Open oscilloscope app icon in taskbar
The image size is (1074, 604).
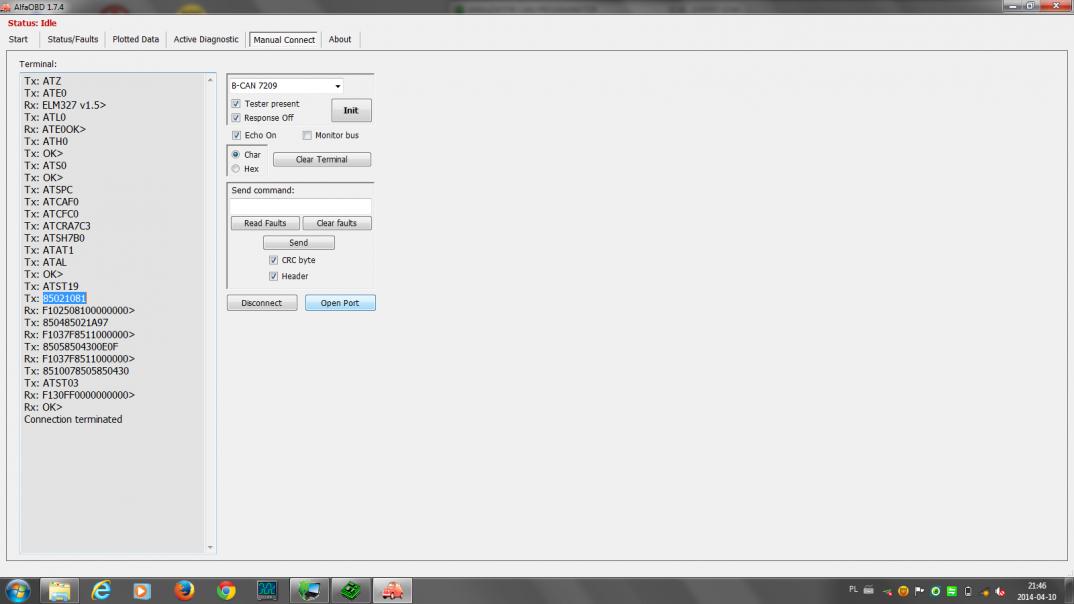[267, 590]
